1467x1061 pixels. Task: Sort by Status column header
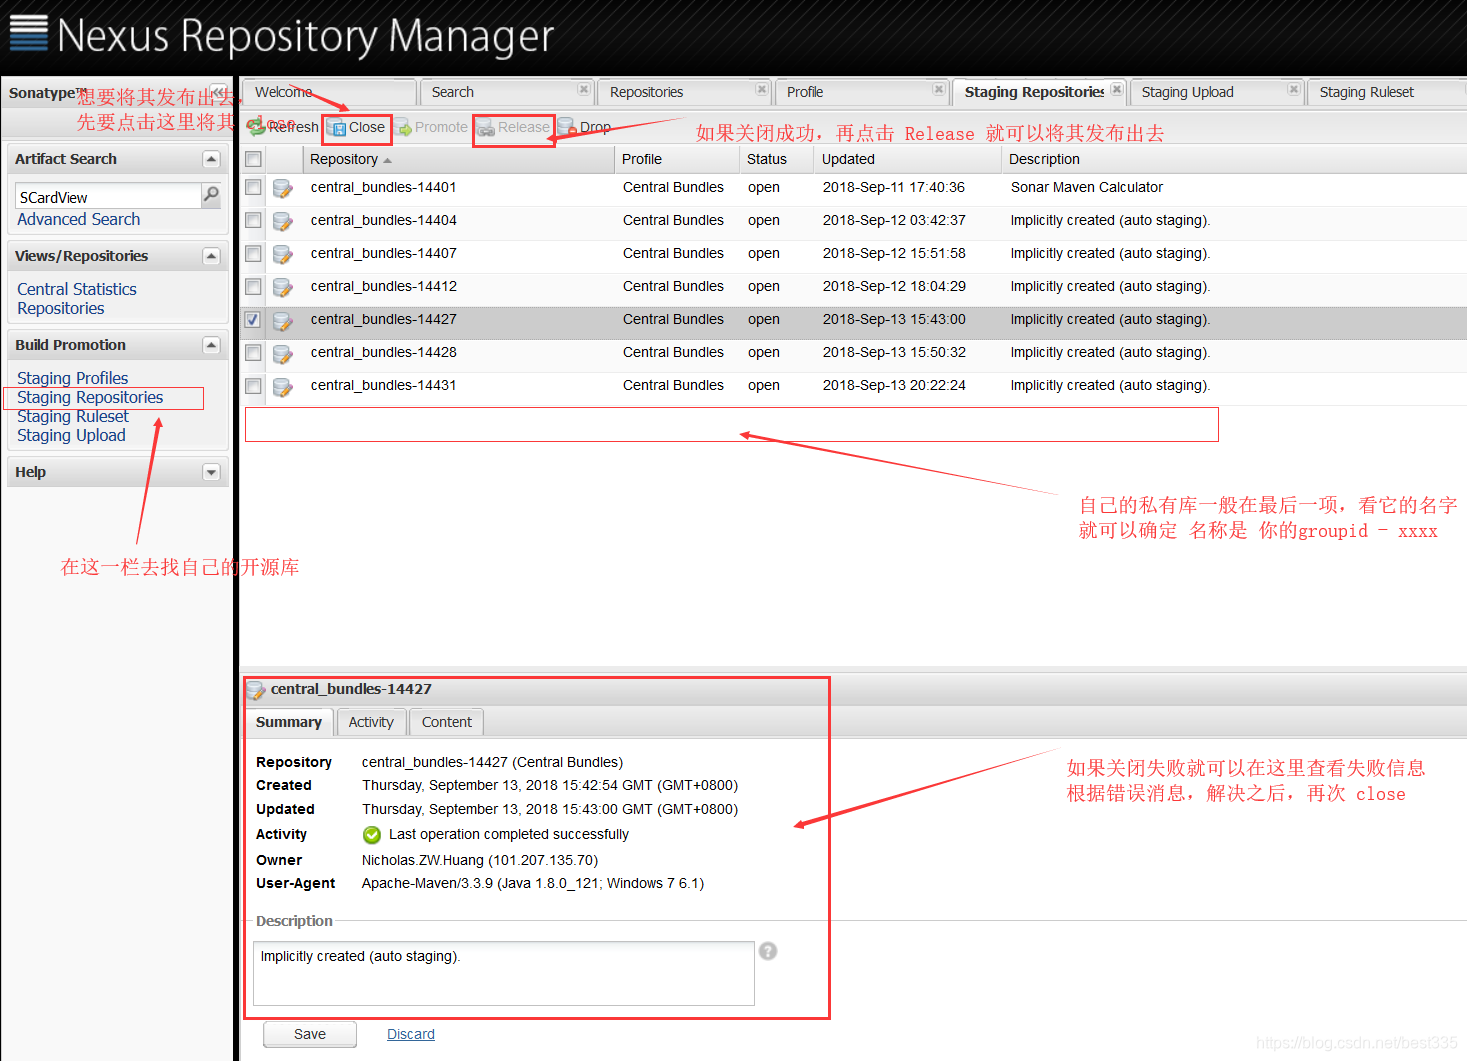coord(777,159)
